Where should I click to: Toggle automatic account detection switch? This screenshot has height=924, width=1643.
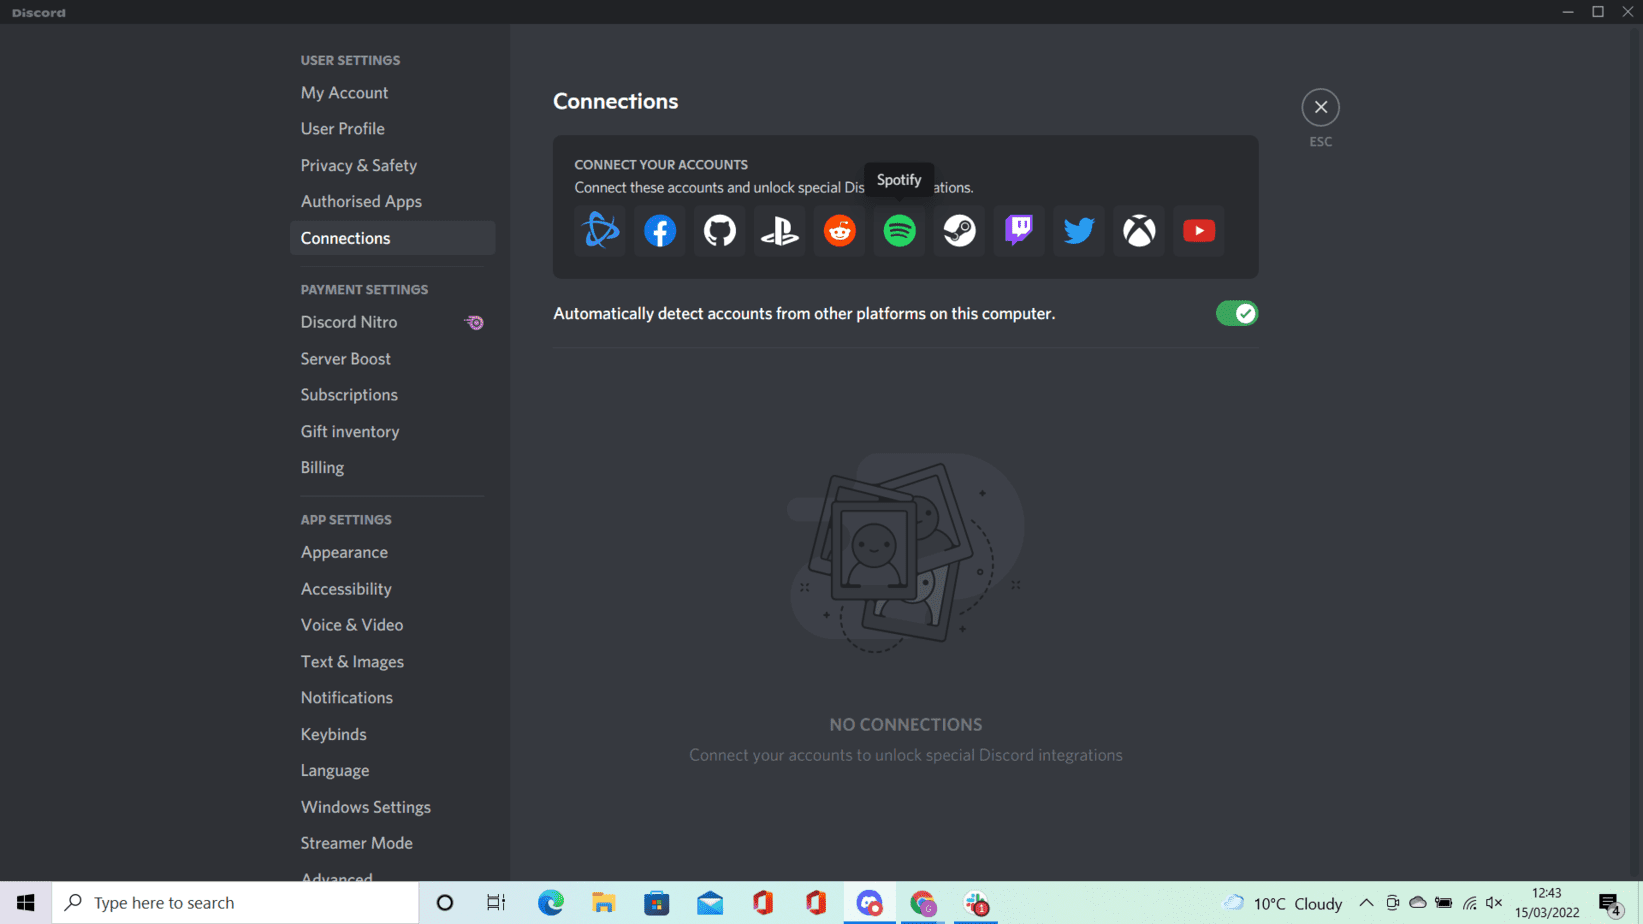1237,314
